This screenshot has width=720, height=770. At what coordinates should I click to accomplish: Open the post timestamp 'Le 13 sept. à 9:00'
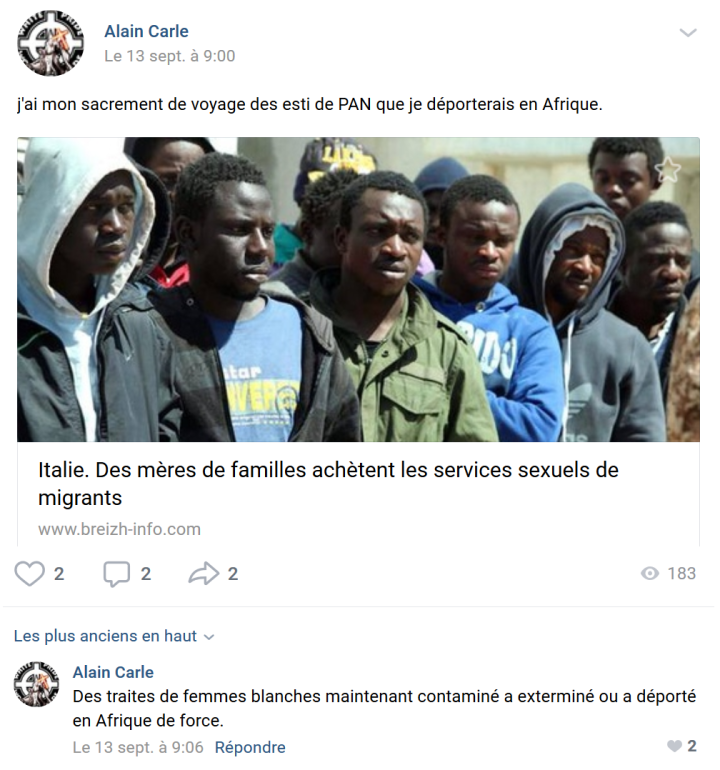pyautogui.click(x=169, y=56)
